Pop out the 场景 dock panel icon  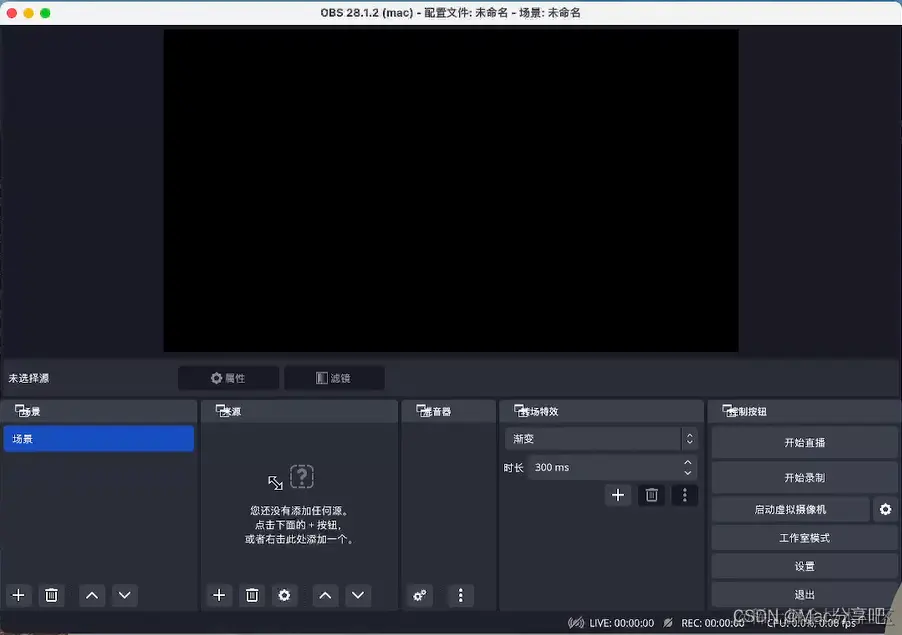click(21, 410)
